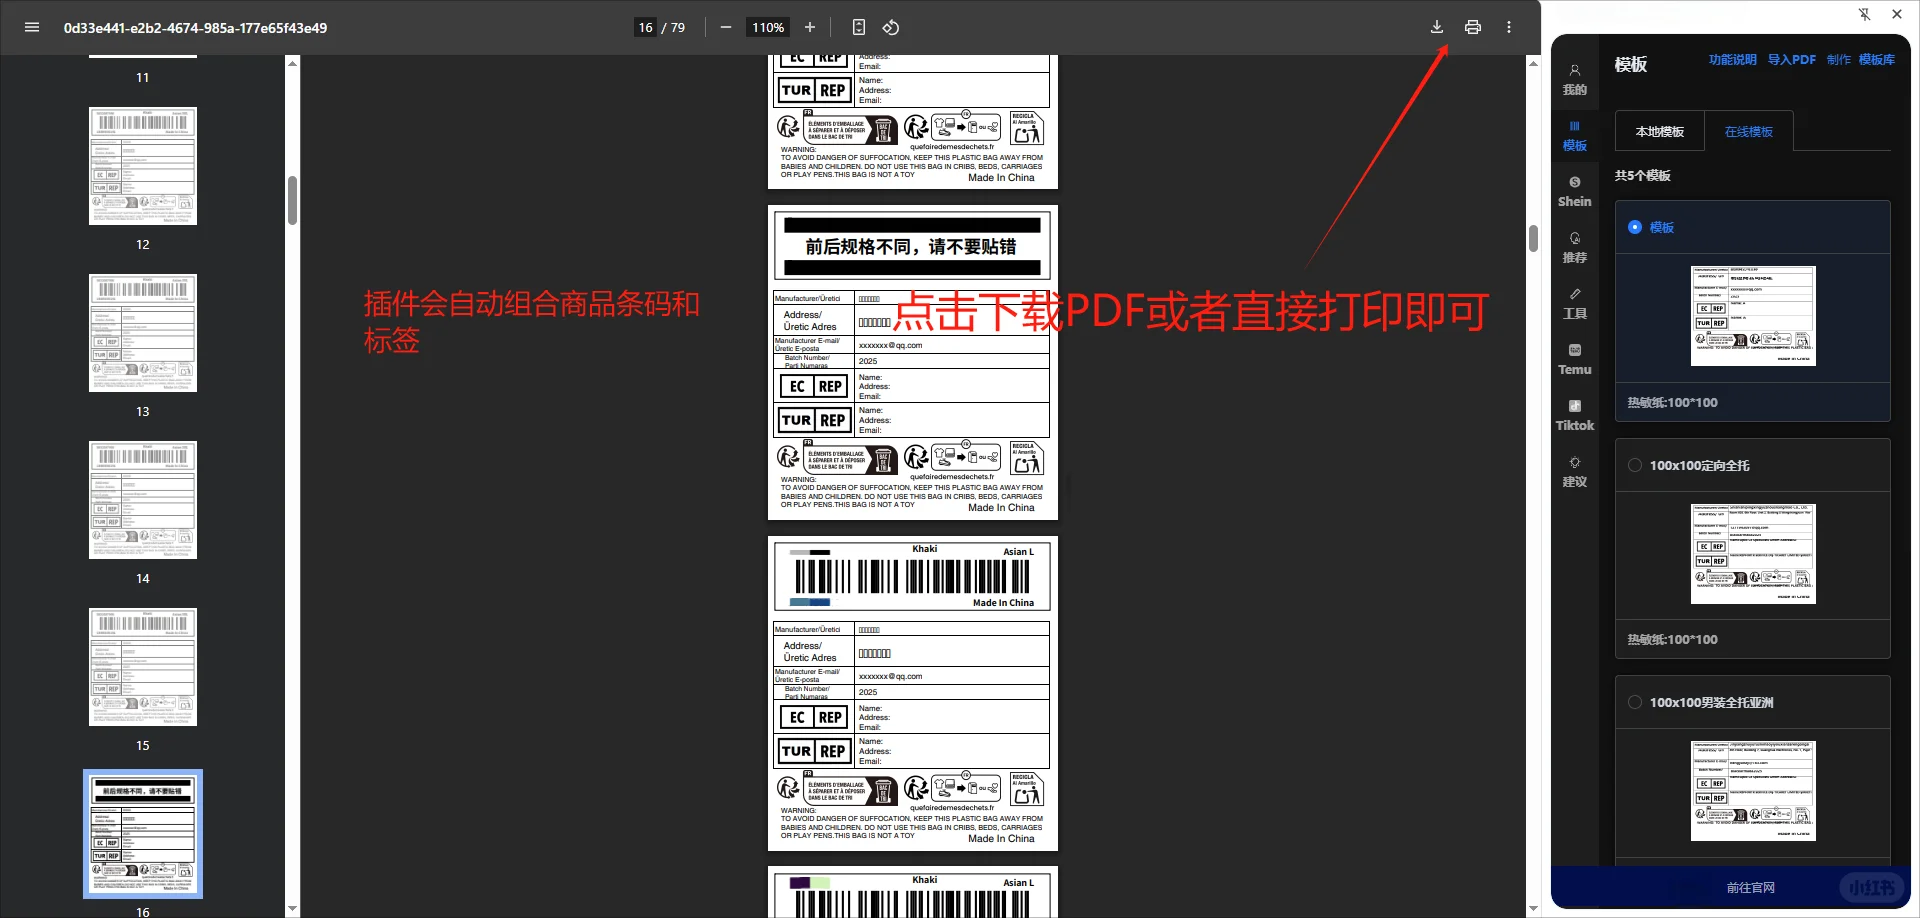Switch to the Temu section

pos(1574,359)
